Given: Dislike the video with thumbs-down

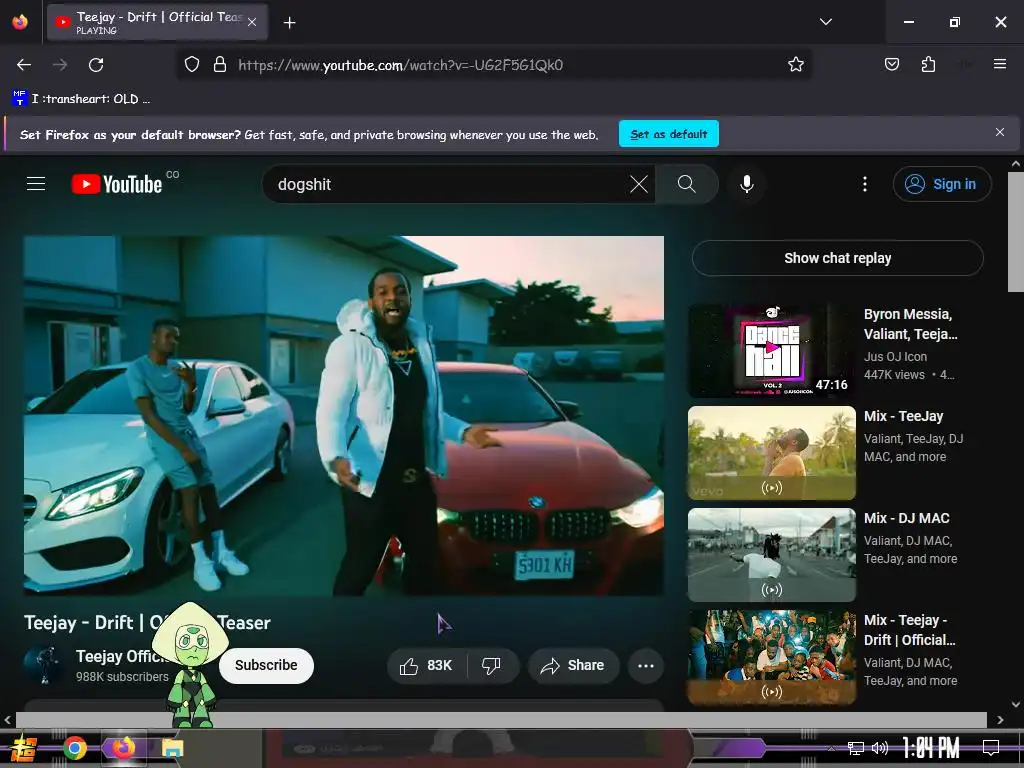Looking at the screenshot, I should [x=492, y=665].
